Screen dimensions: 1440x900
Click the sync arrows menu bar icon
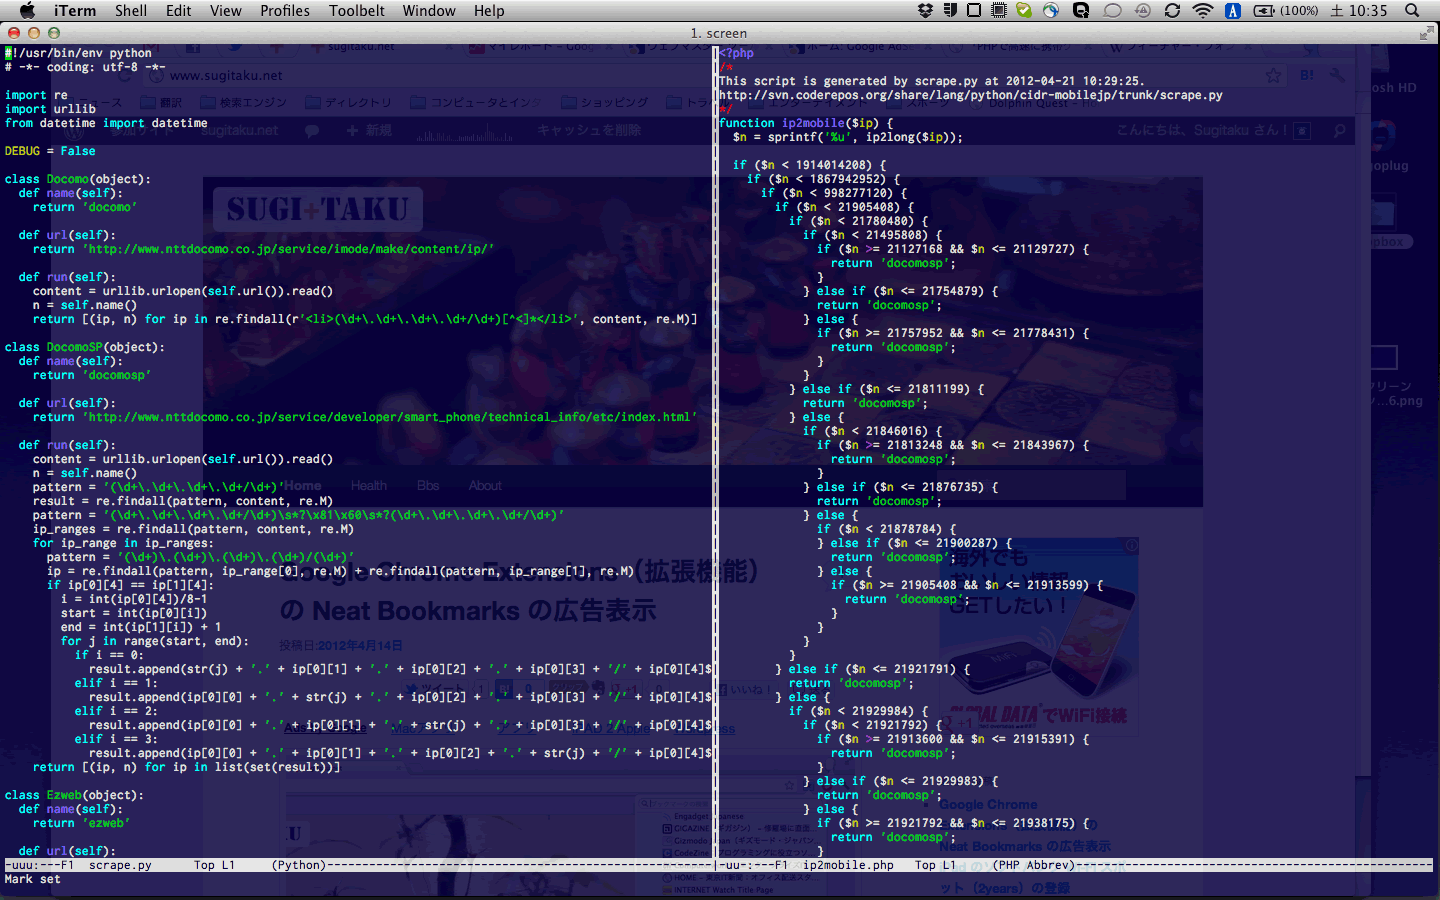pos(1172,11)
